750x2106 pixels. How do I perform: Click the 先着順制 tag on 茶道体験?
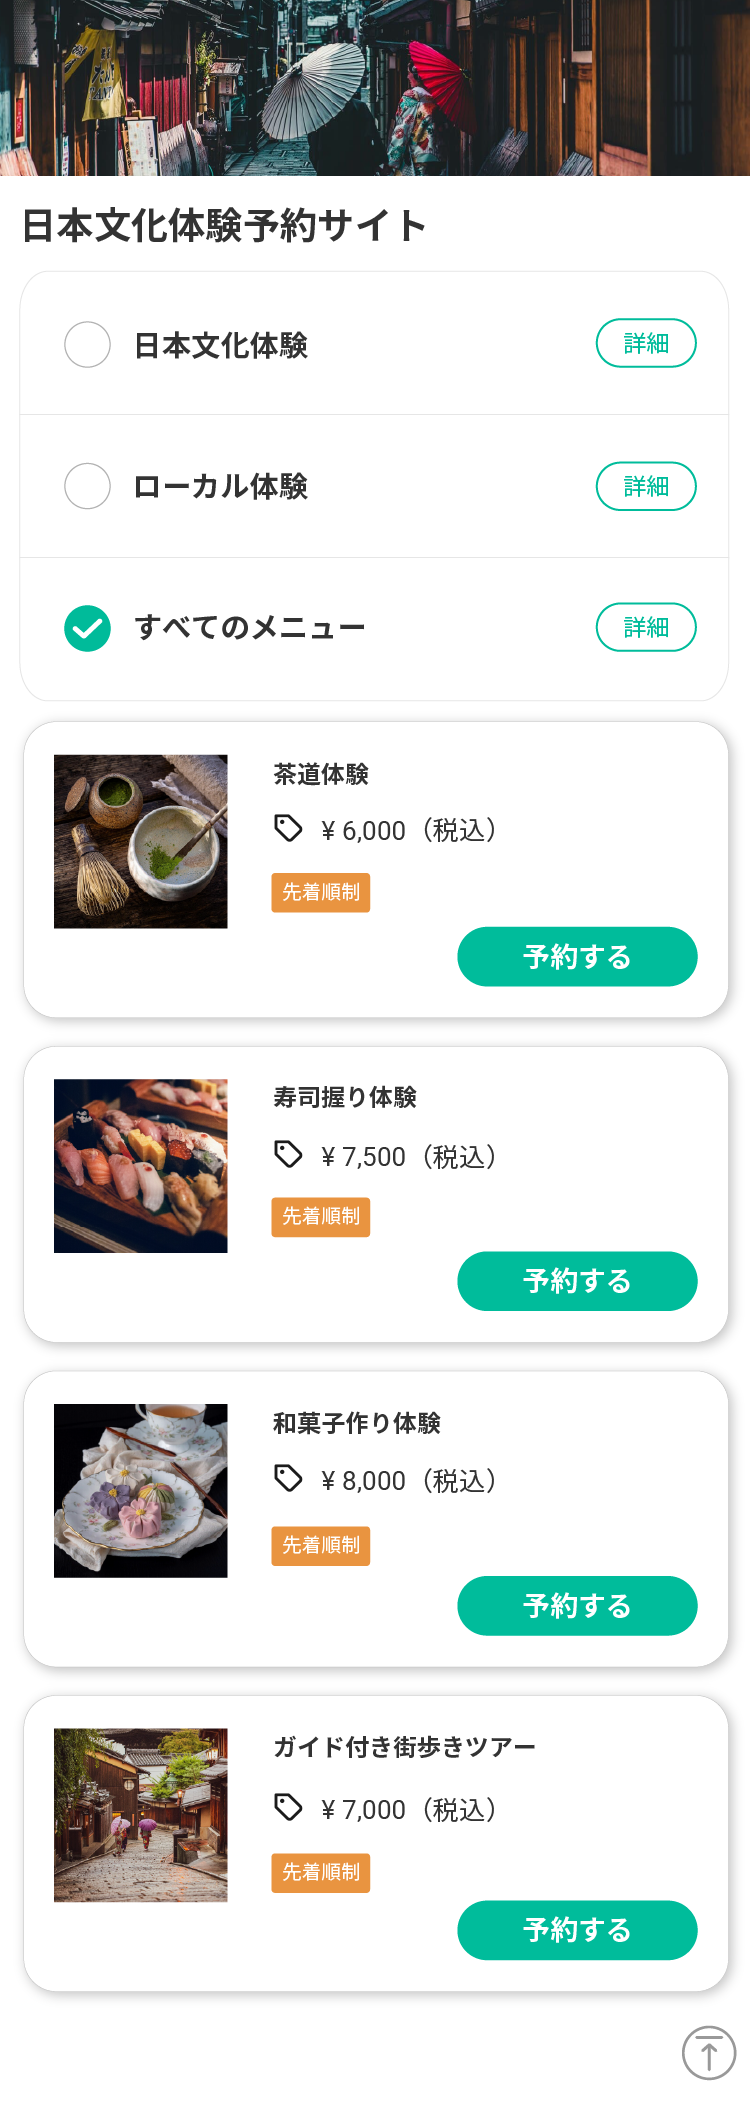(x=321, y=892)
